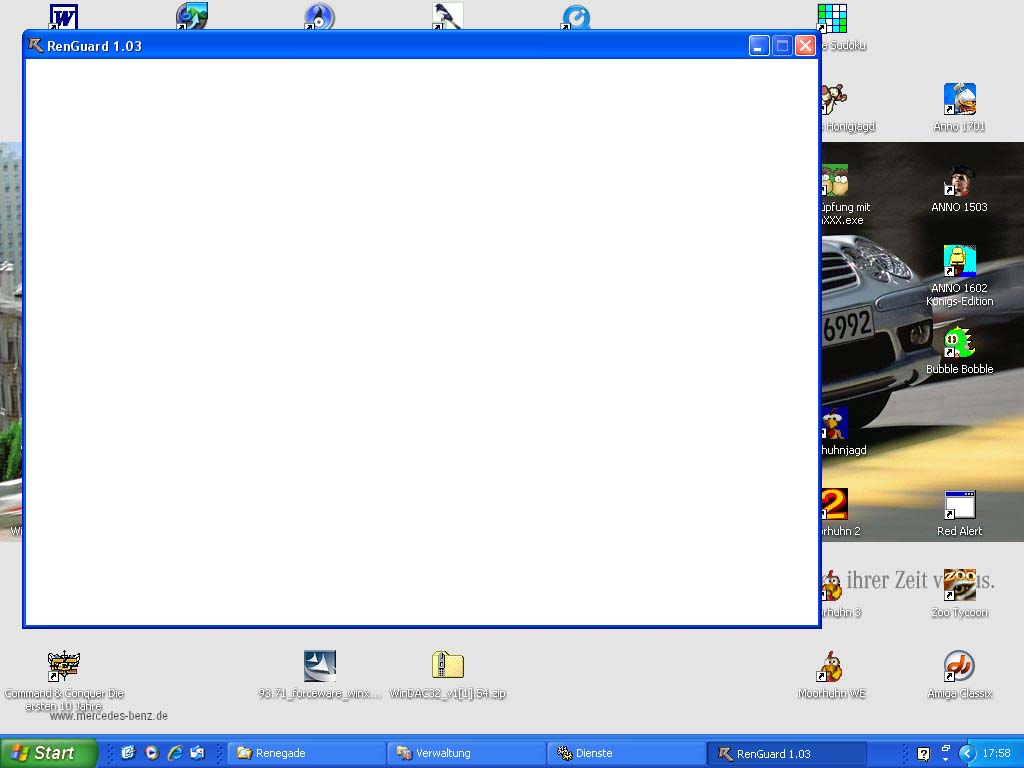Select the WinDAC32 zip file icon
The image size is (1024, 768).
point(447,667)
